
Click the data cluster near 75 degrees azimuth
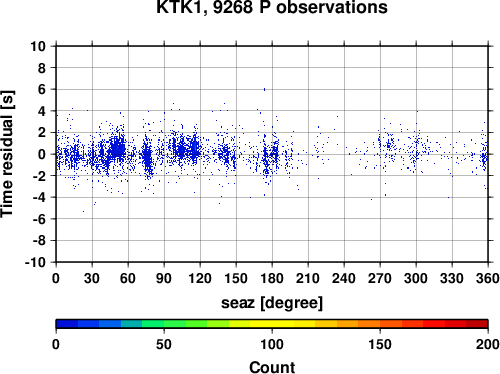pyautogui.click(x=147, y=157)
